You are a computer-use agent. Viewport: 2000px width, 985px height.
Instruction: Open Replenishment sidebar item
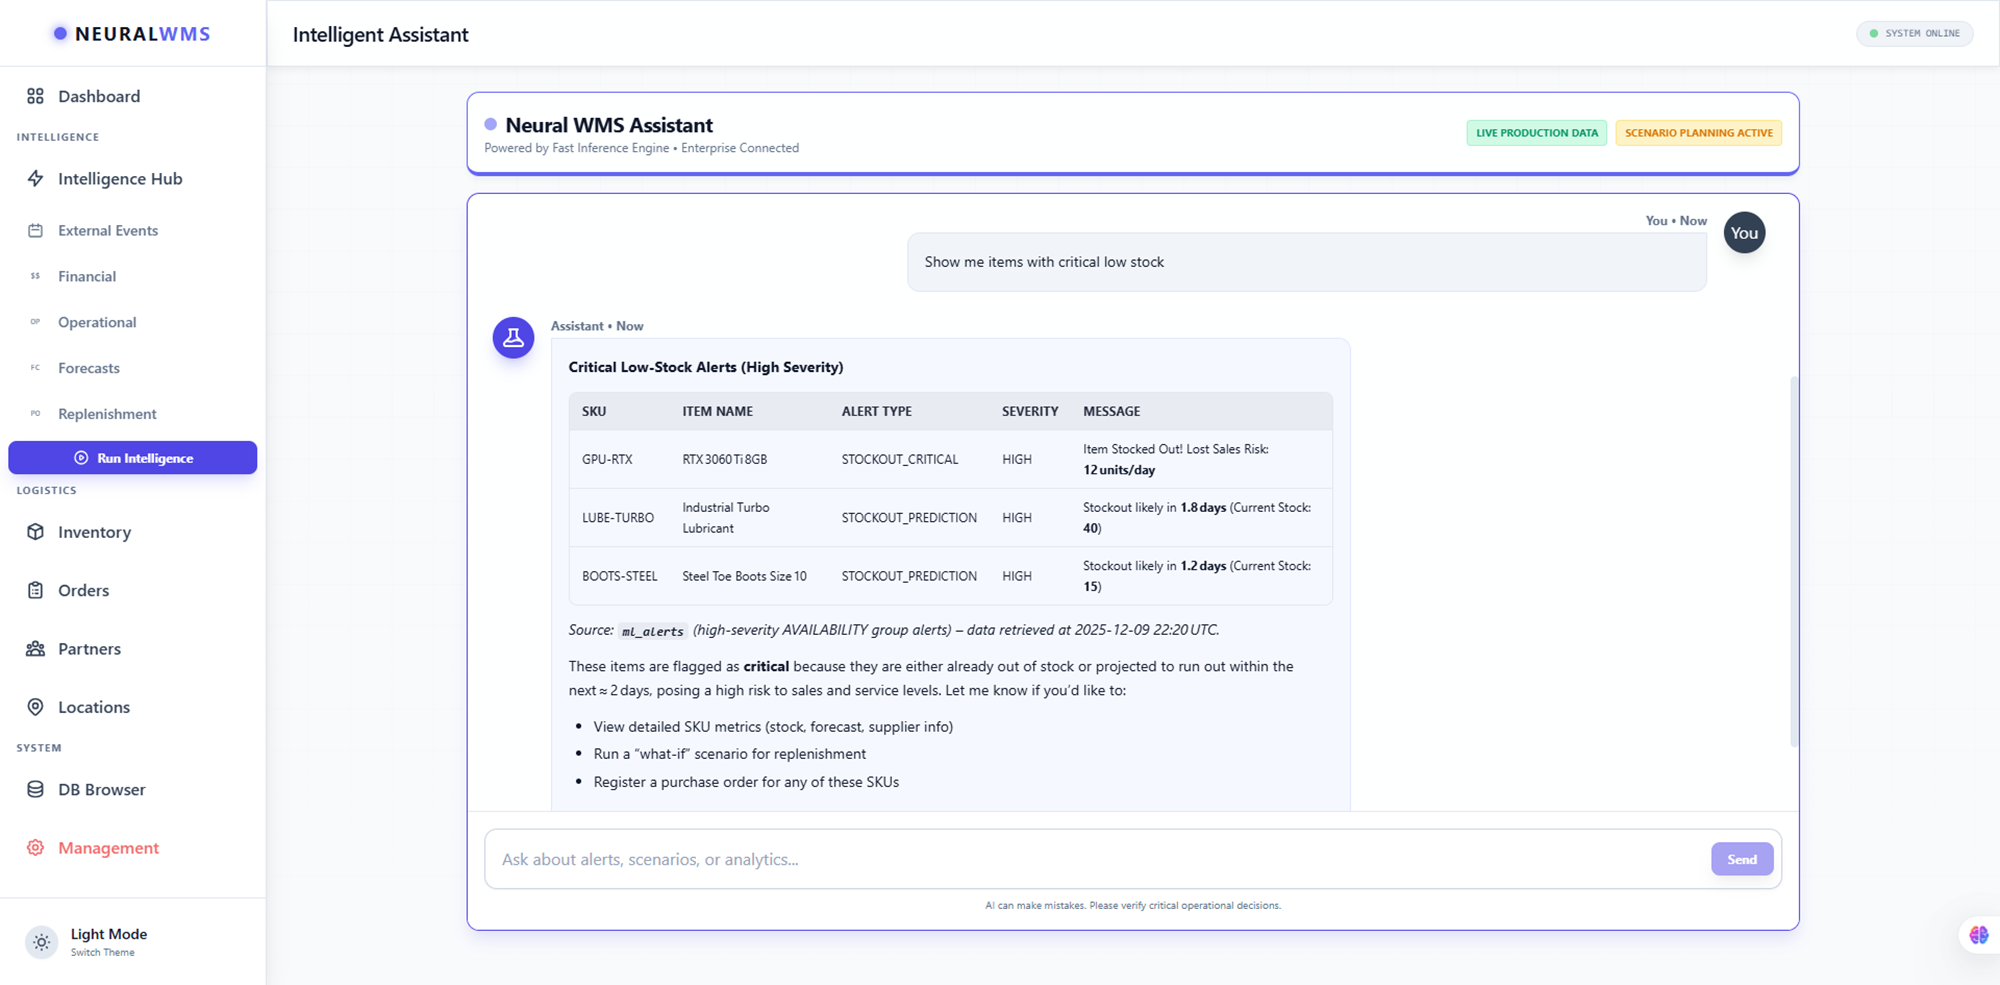pos(107,415)
